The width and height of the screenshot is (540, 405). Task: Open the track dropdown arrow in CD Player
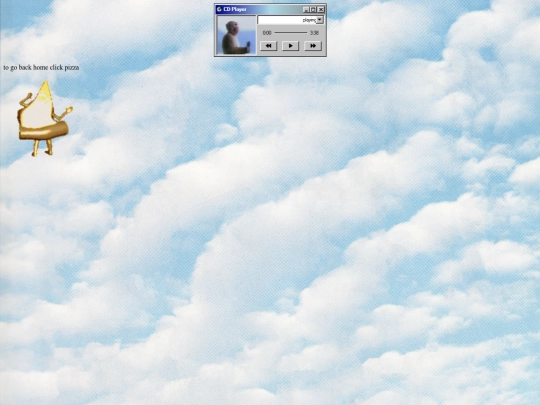[320, 20]
